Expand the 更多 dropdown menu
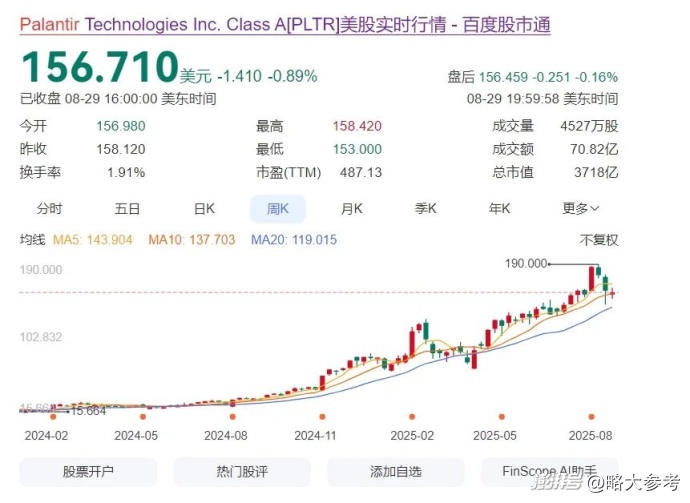Image resolution: width=690 pixels, height=503 pixels. (580, 208)
